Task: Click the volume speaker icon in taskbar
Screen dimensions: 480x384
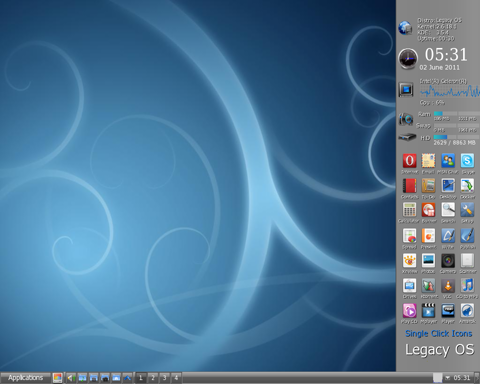Action: (71, 378)
